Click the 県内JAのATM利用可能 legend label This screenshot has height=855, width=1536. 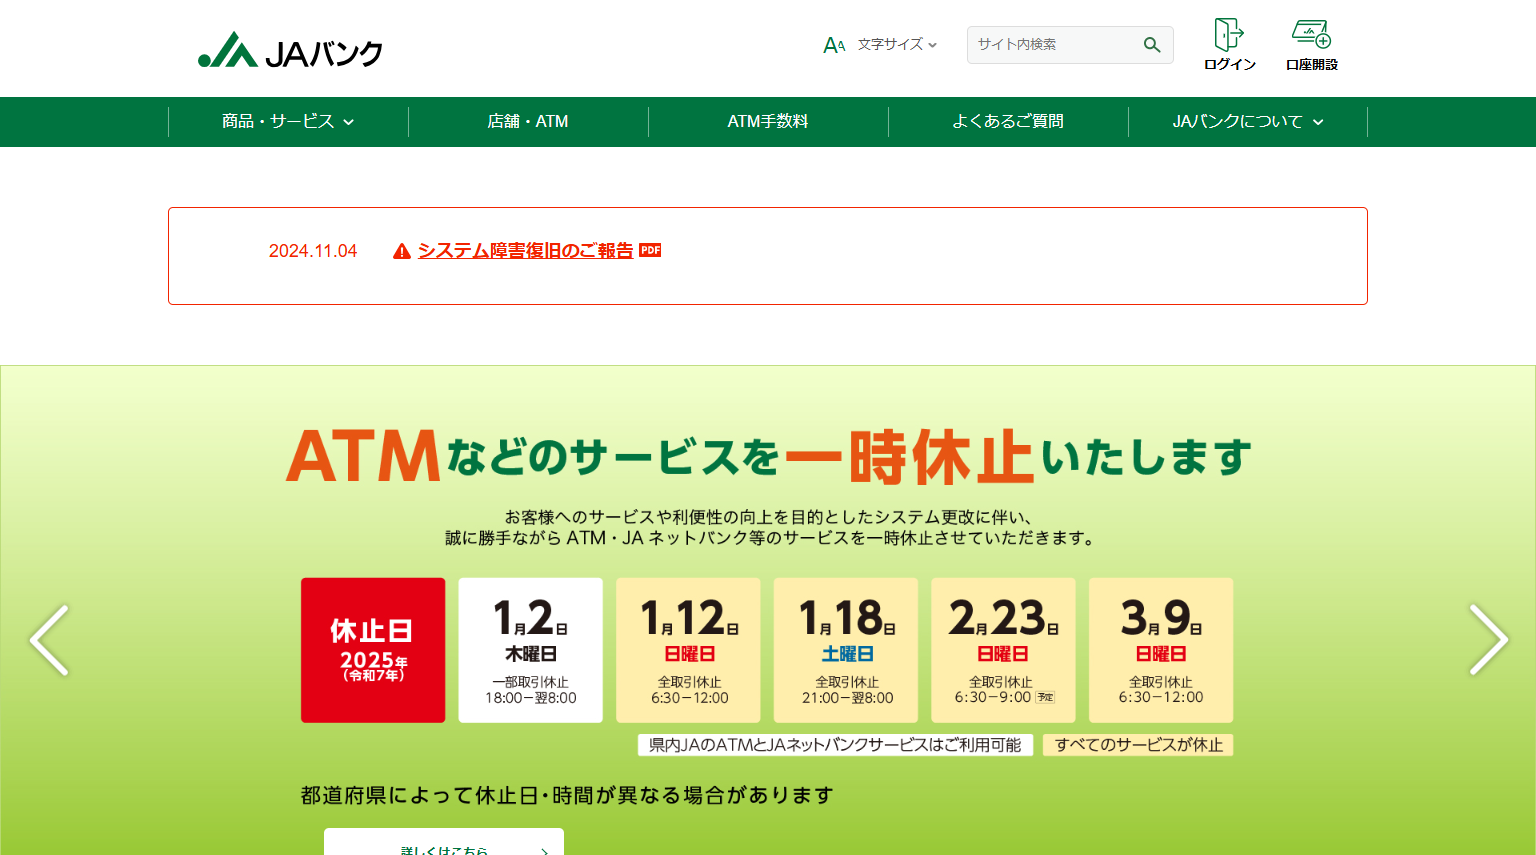(x=835, y=745)
